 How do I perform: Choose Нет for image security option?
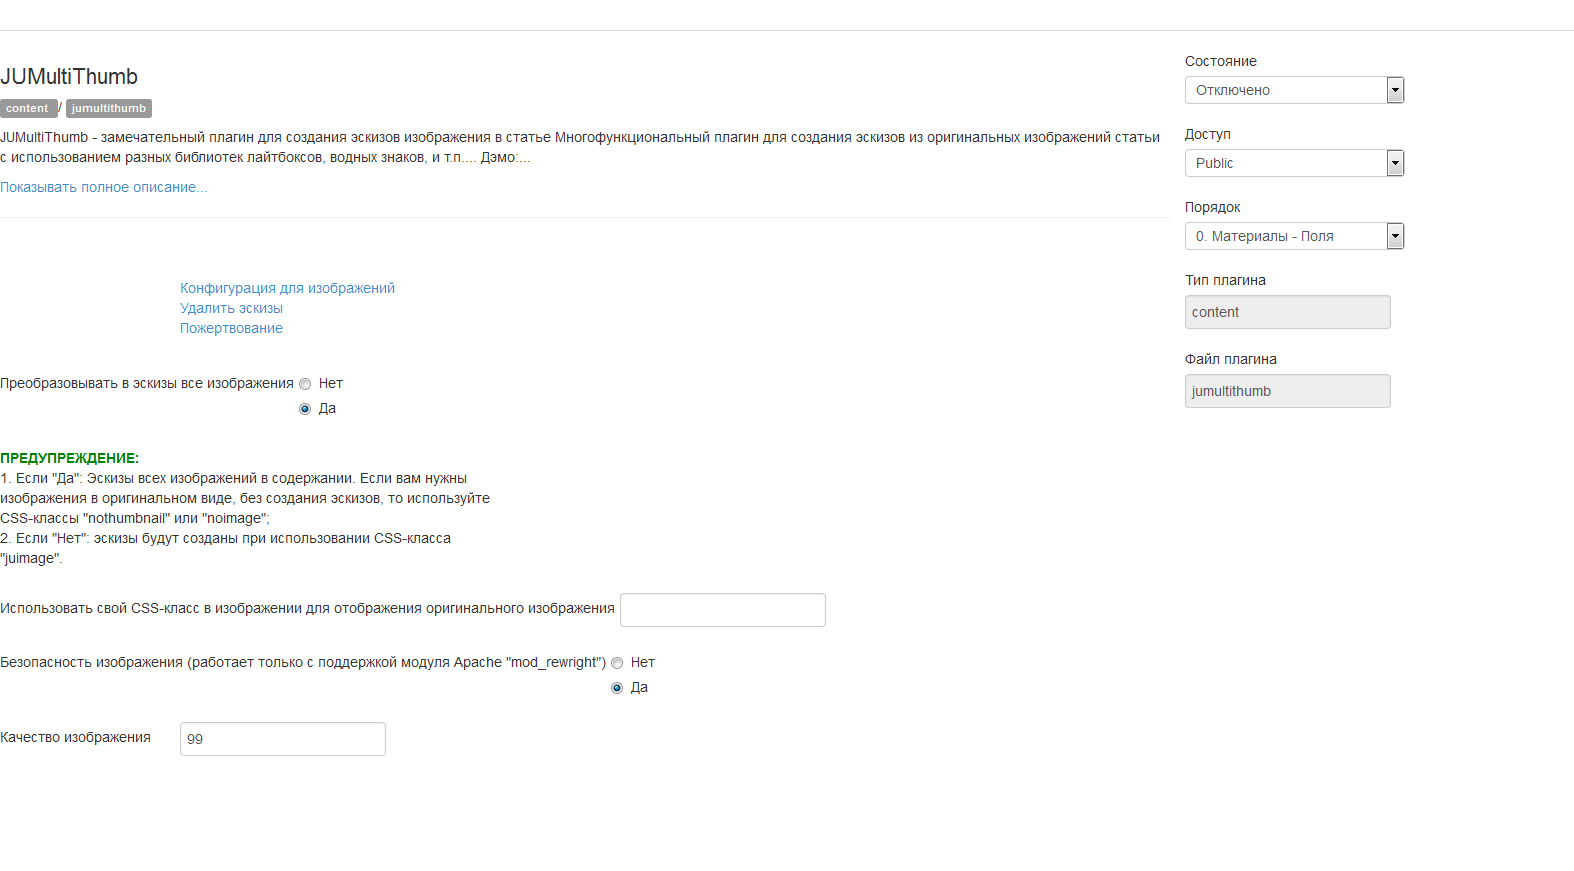(617, 663)
